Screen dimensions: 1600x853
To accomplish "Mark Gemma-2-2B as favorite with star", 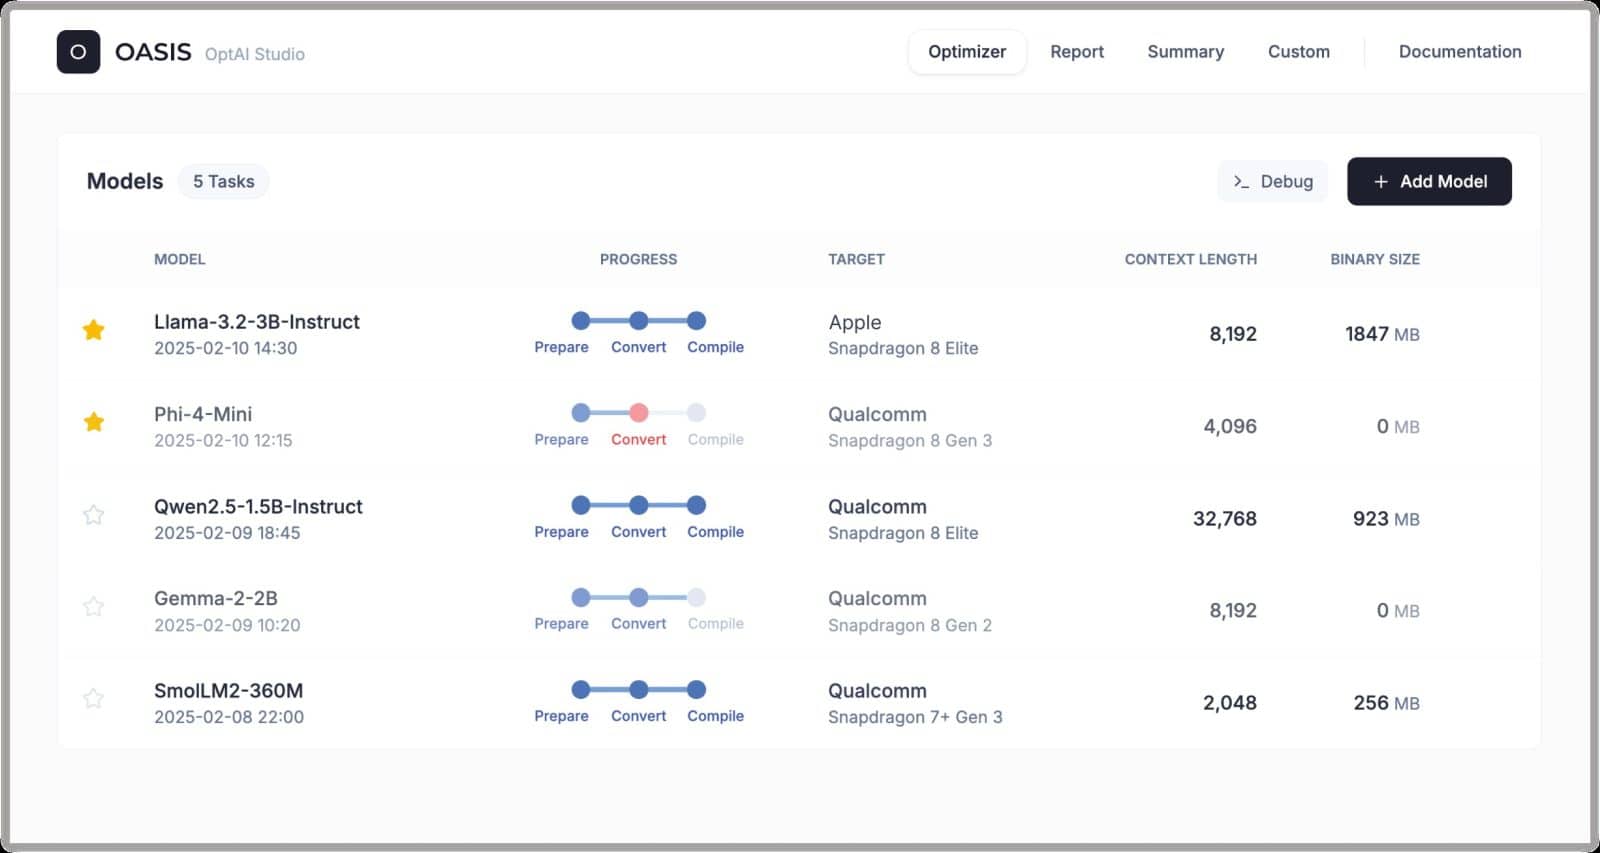I will tap(94, 607).
